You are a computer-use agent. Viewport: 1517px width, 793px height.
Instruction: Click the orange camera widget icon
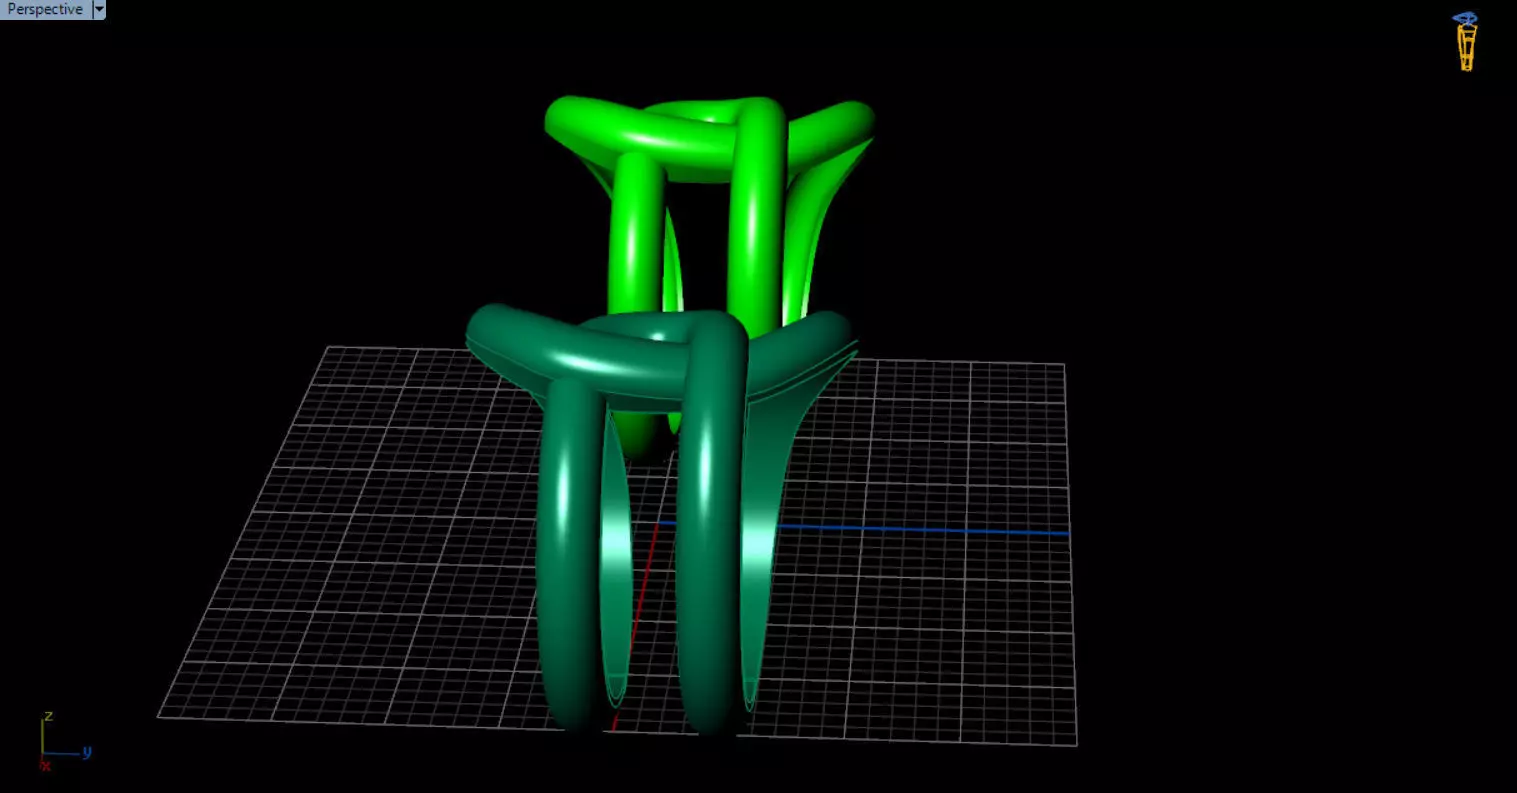1466,42
